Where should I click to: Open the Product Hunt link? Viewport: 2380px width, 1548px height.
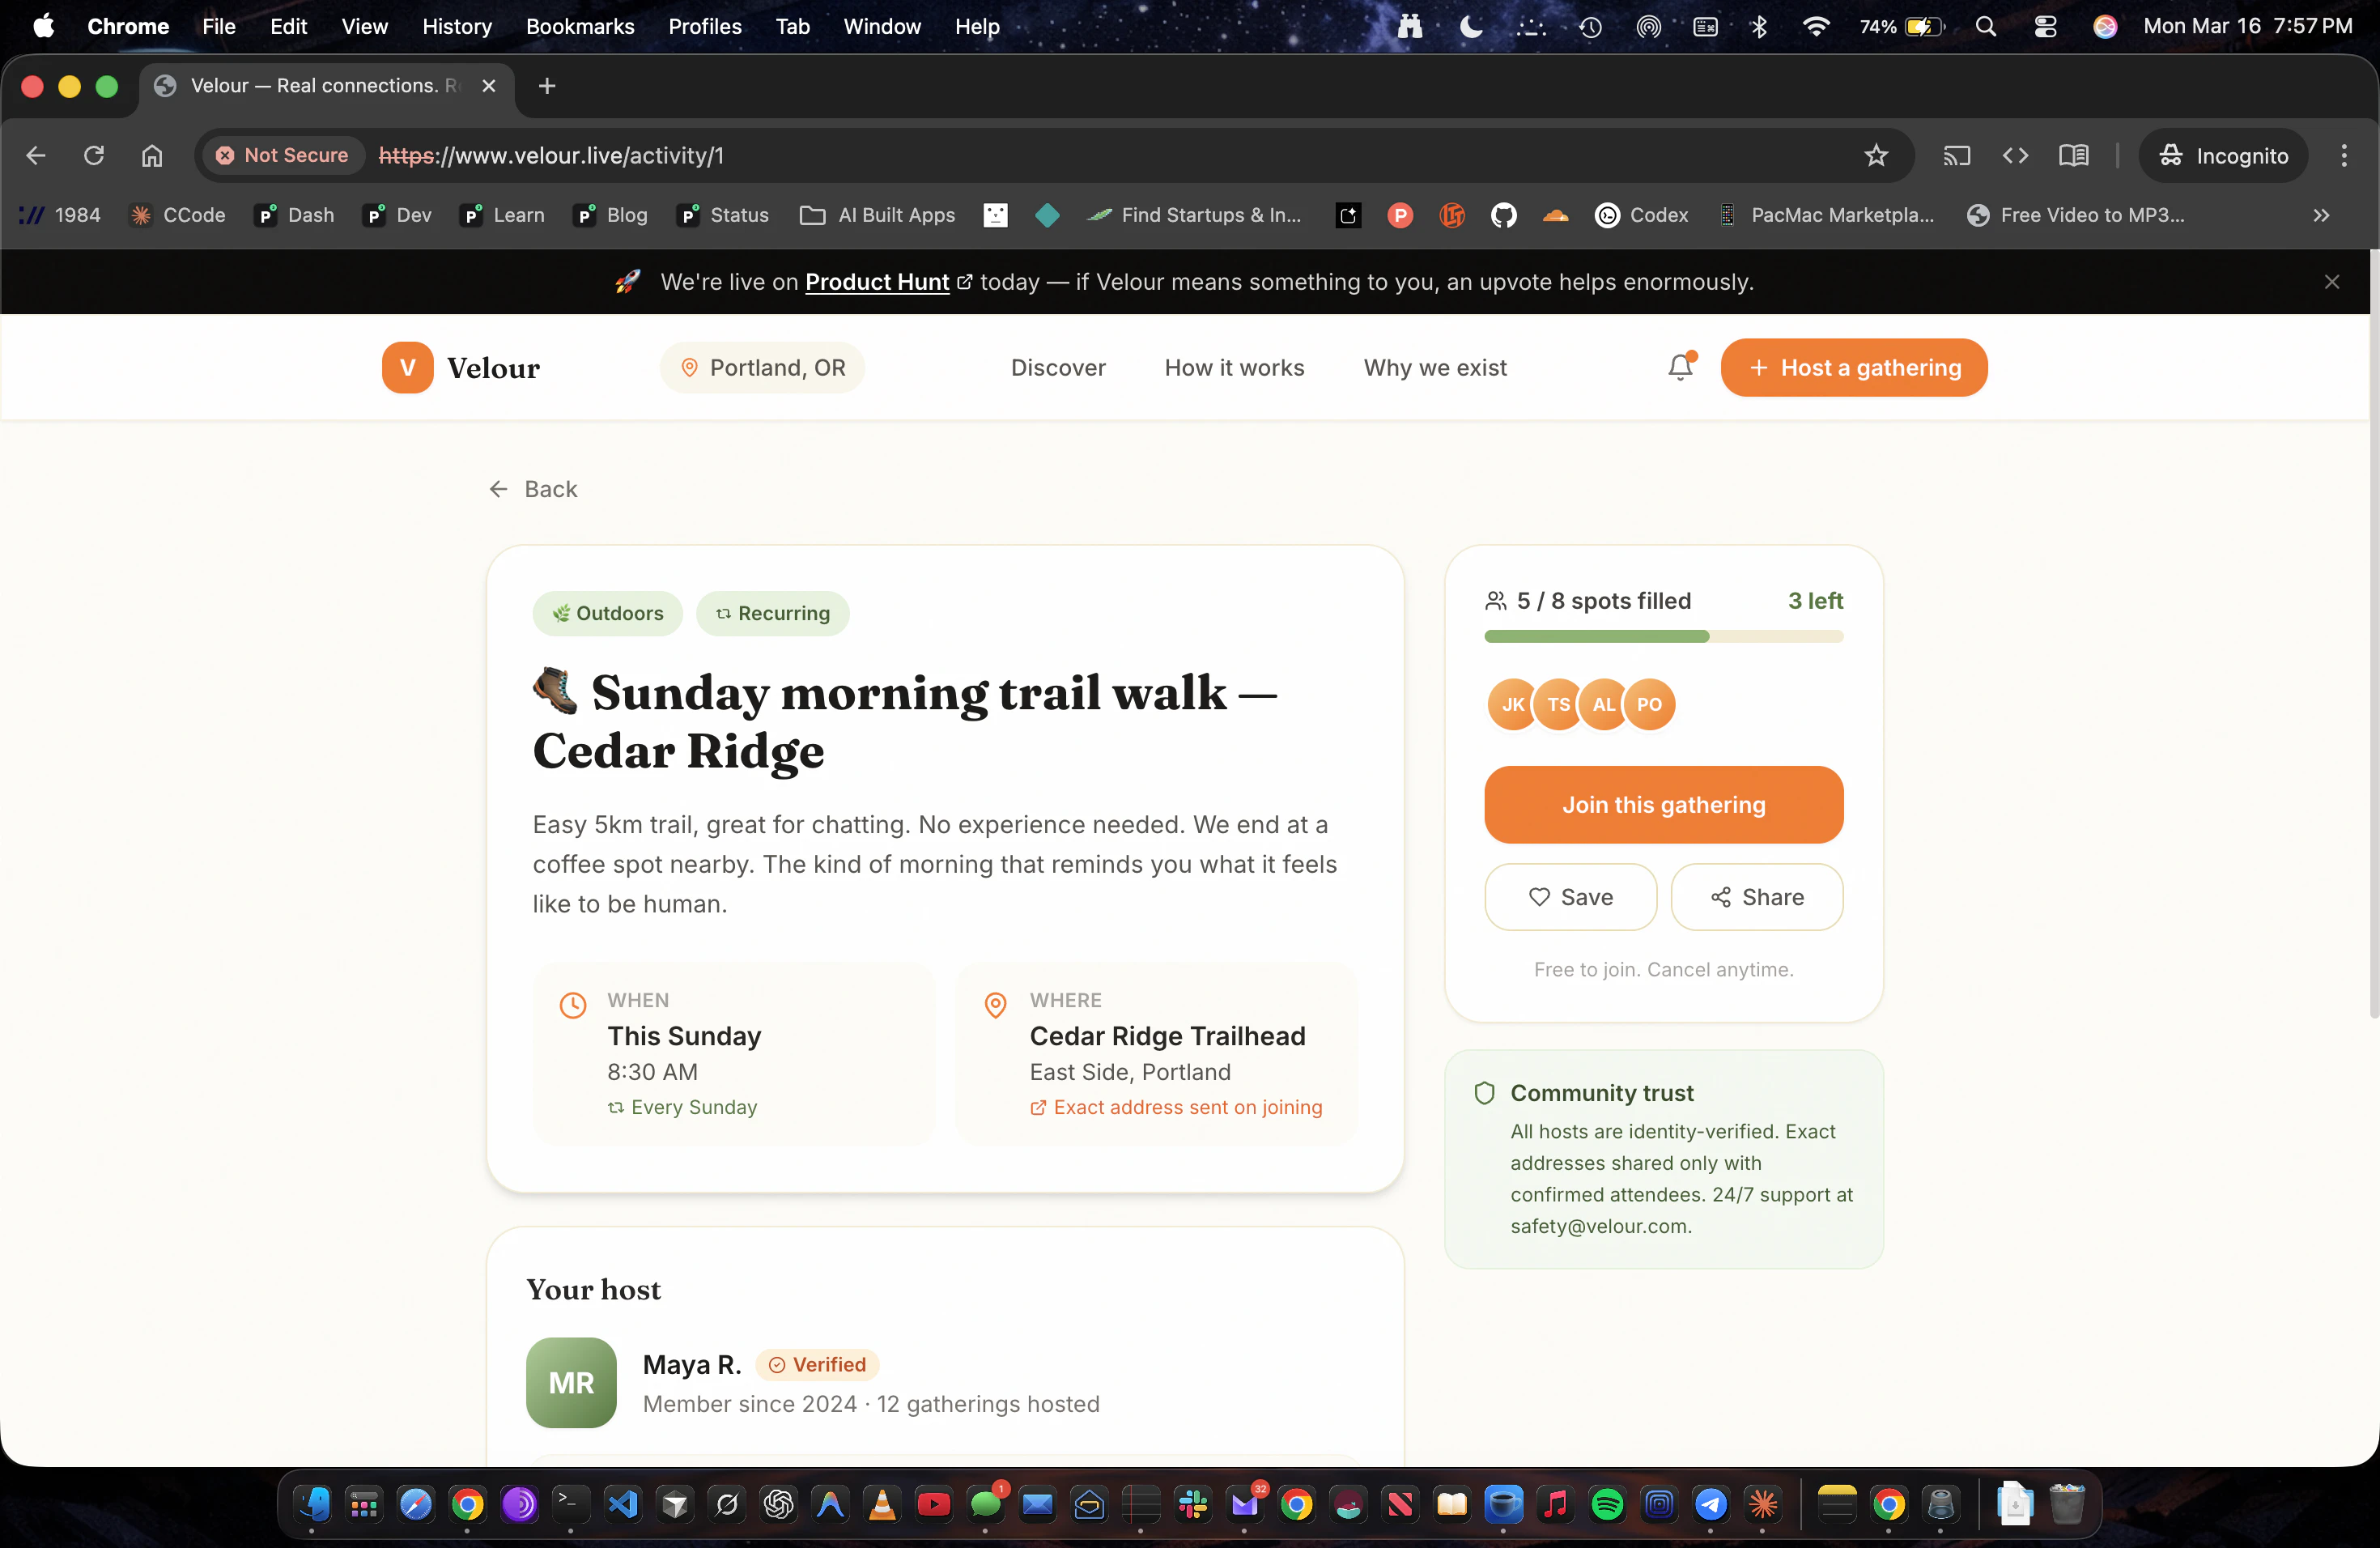tap(877, 283)
